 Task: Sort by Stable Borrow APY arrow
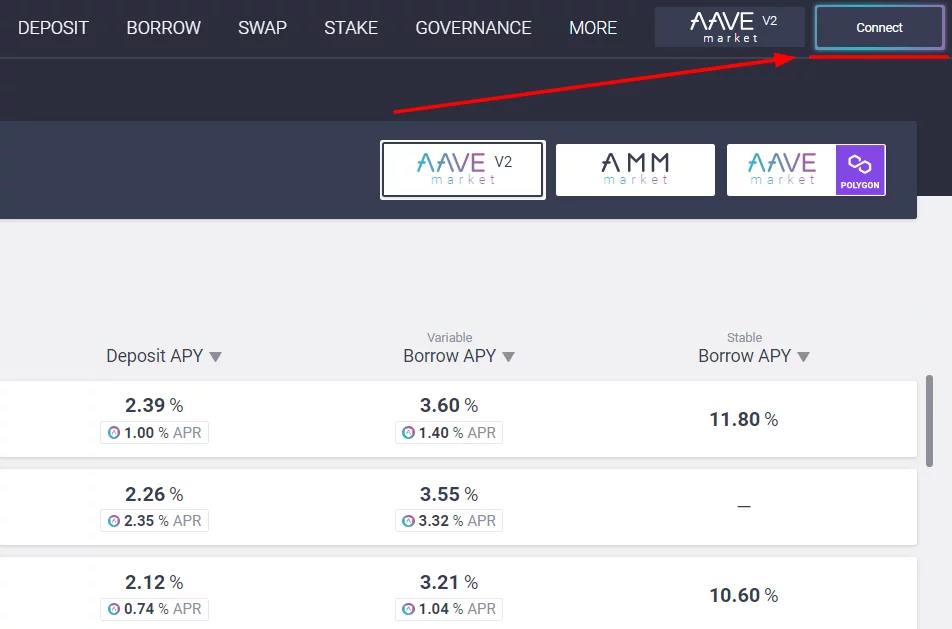[803, 357]
